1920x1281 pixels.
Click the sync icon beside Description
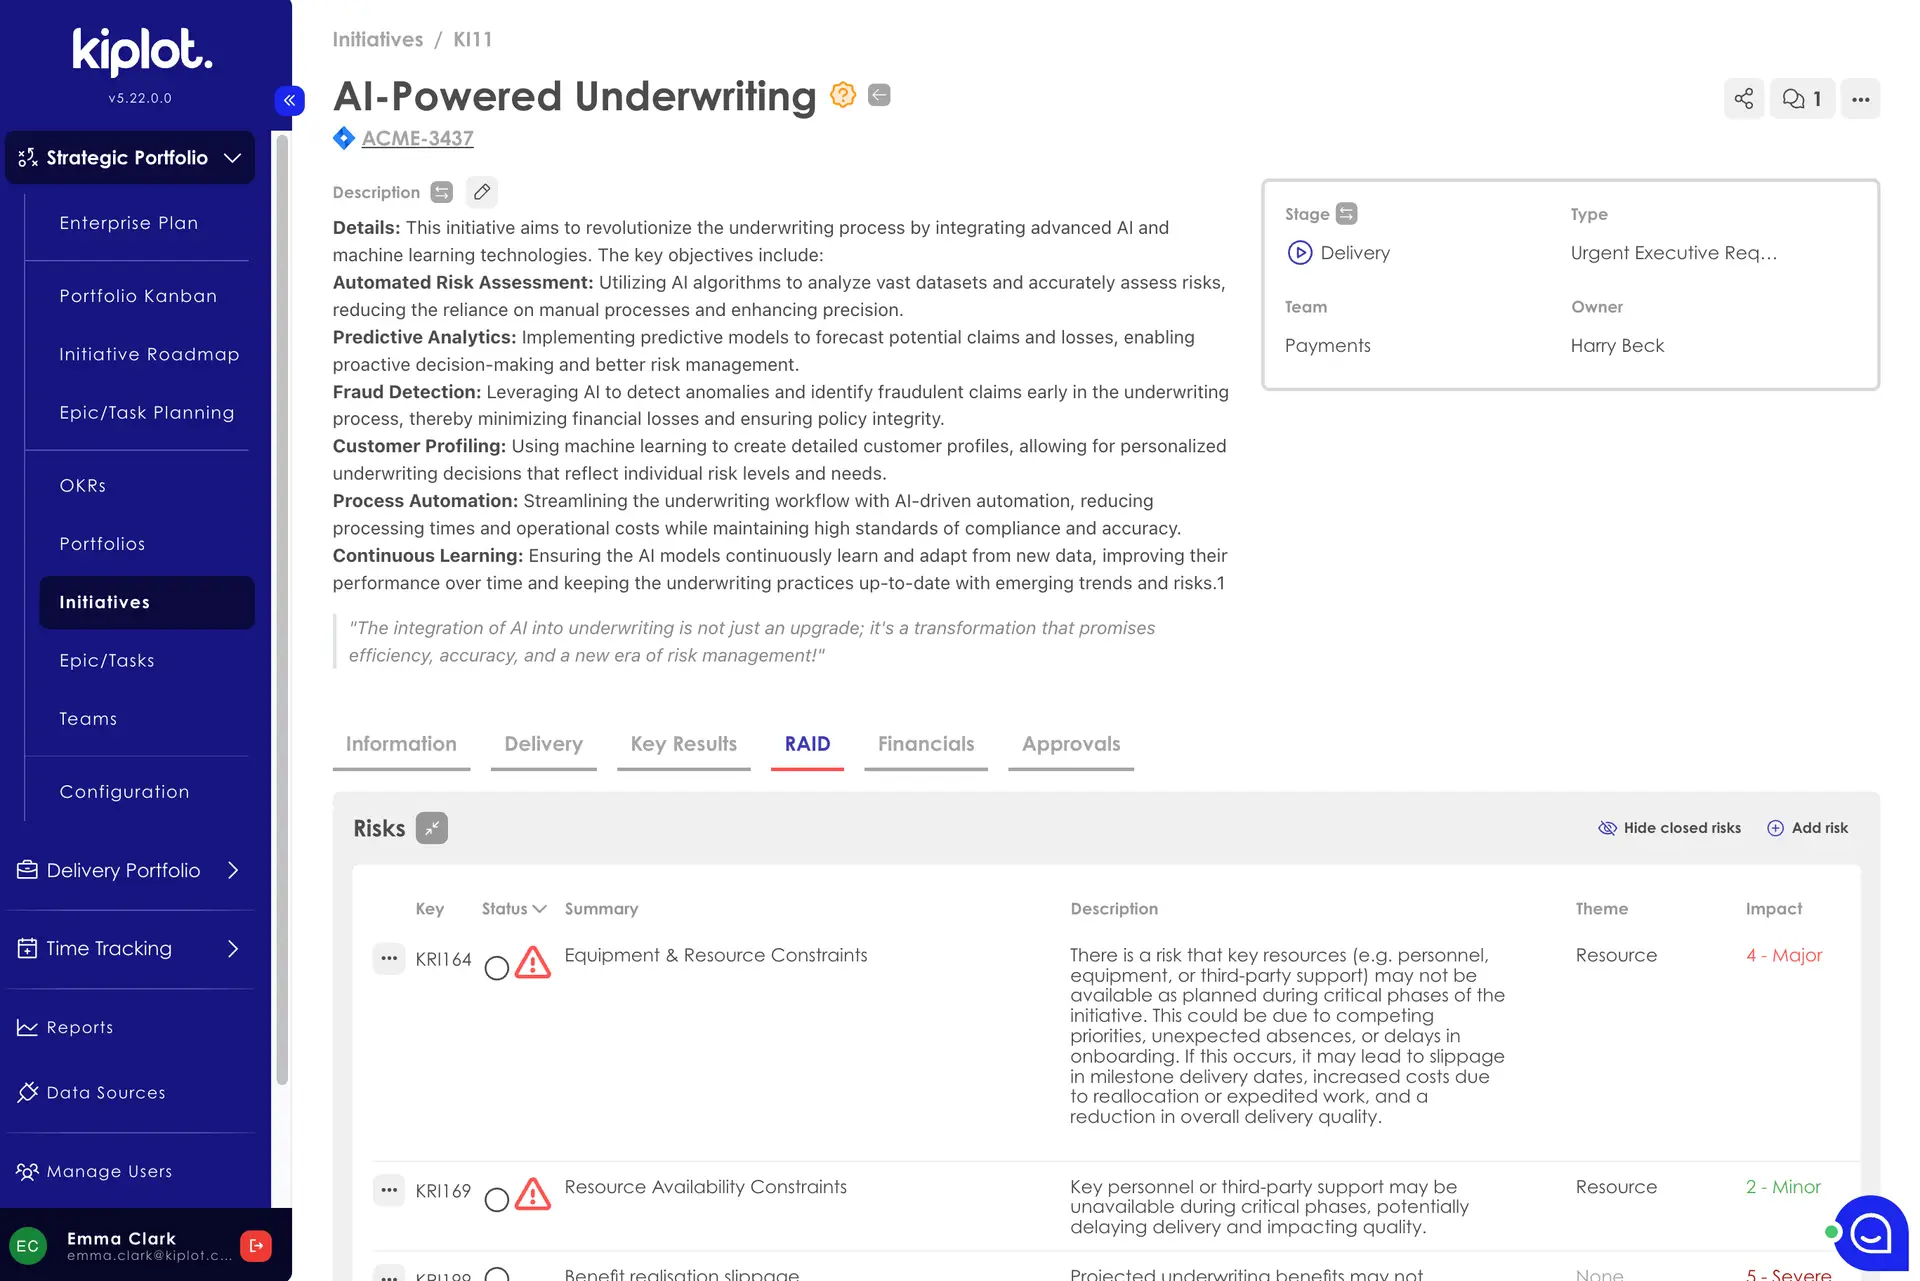(440, 191)
